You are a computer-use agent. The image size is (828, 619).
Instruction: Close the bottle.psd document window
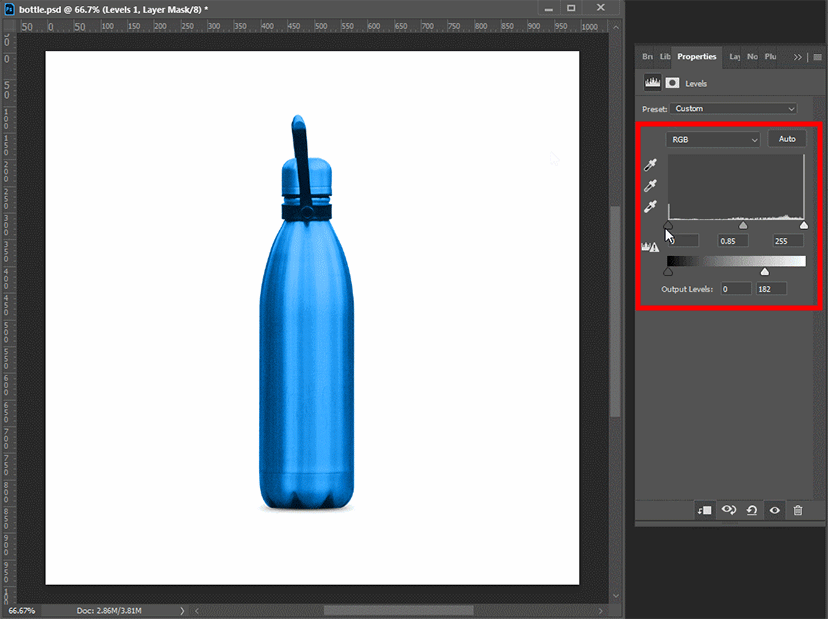point(600,8)
